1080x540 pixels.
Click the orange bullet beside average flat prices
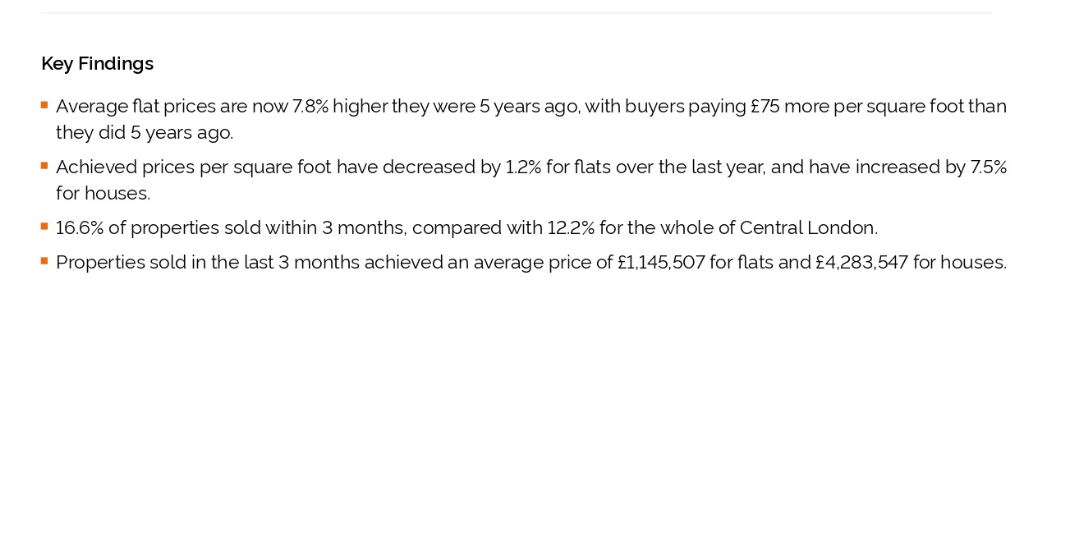[x=44, y=105]
